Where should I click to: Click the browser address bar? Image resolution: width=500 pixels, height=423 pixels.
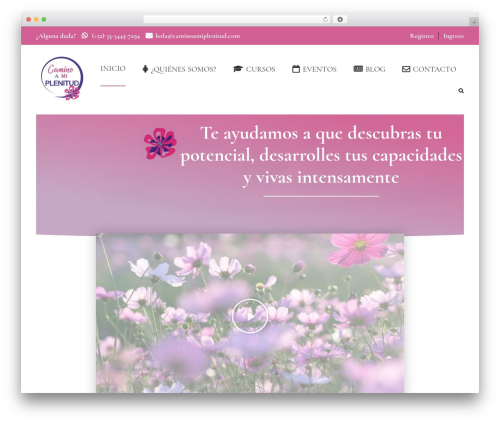point(237,20)
